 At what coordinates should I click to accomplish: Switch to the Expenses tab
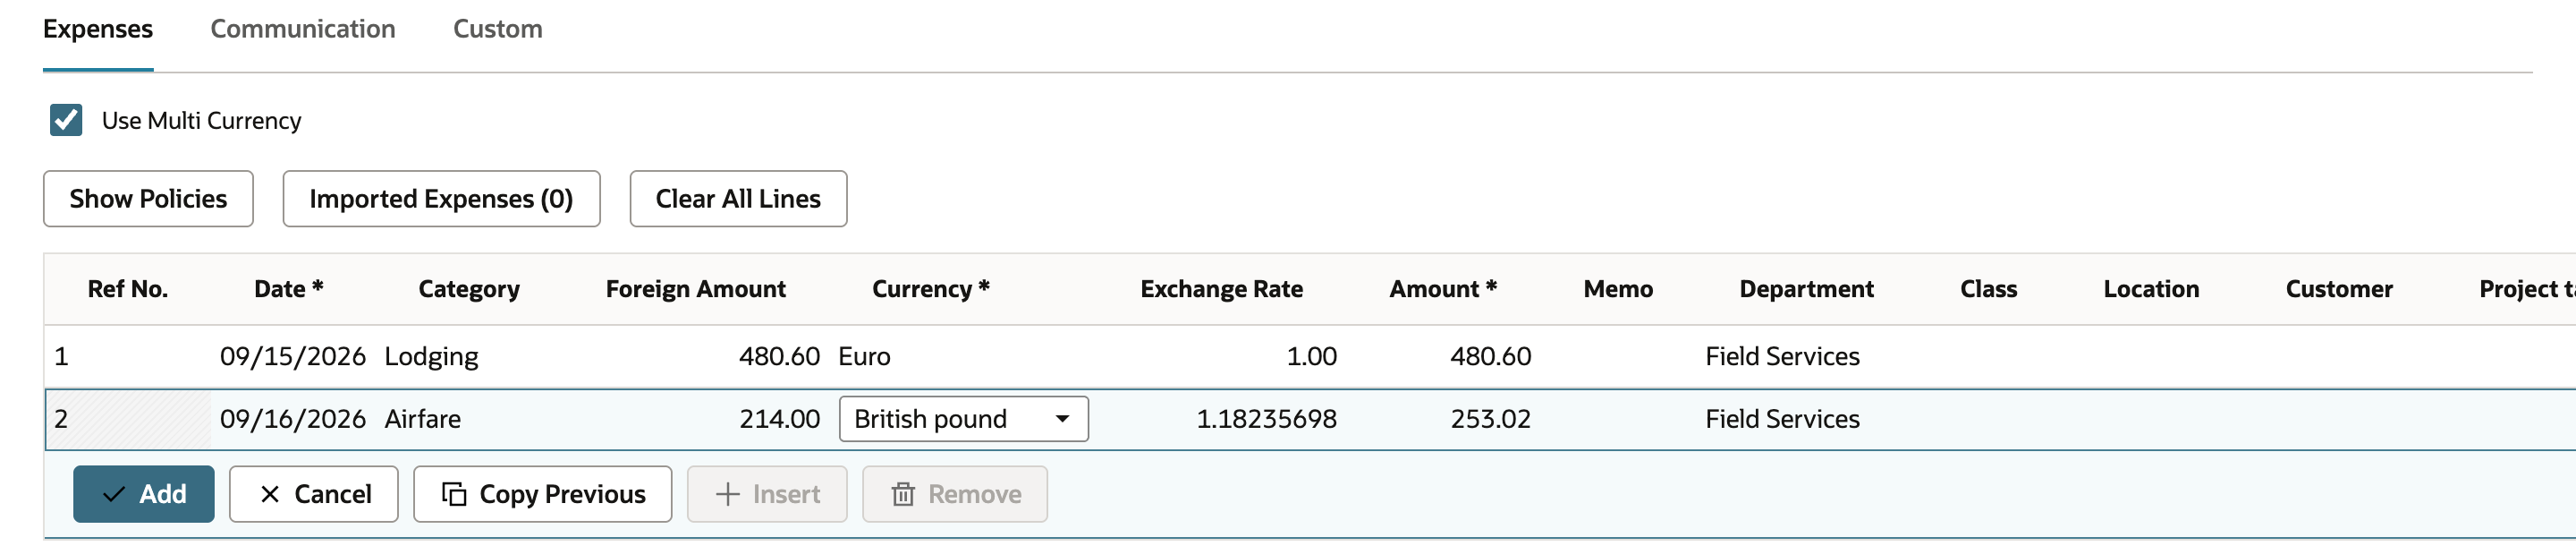[x=98, y=29]
